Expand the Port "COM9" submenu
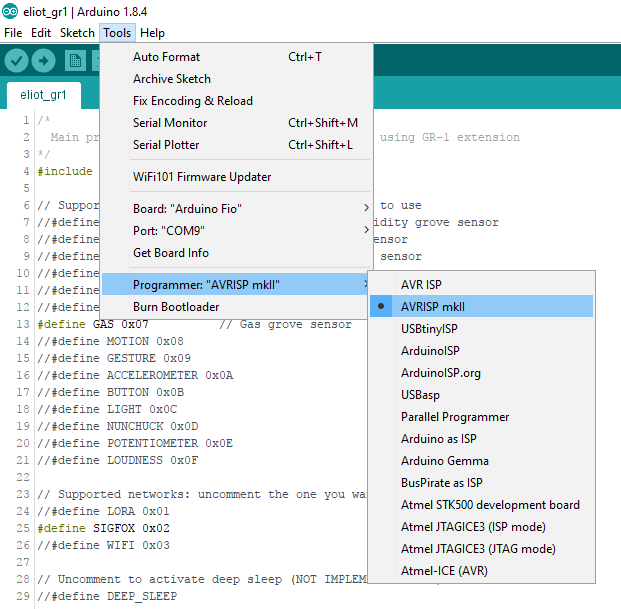 [x=236, y=230]
